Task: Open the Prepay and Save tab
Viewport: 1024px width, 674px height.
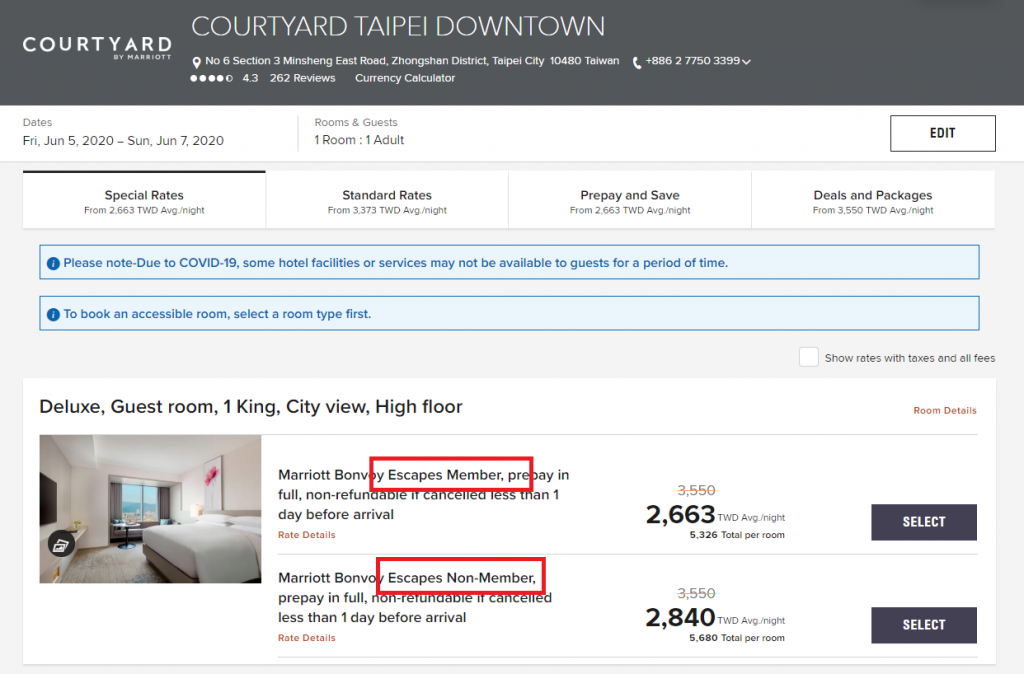Action: pos(630,201)
